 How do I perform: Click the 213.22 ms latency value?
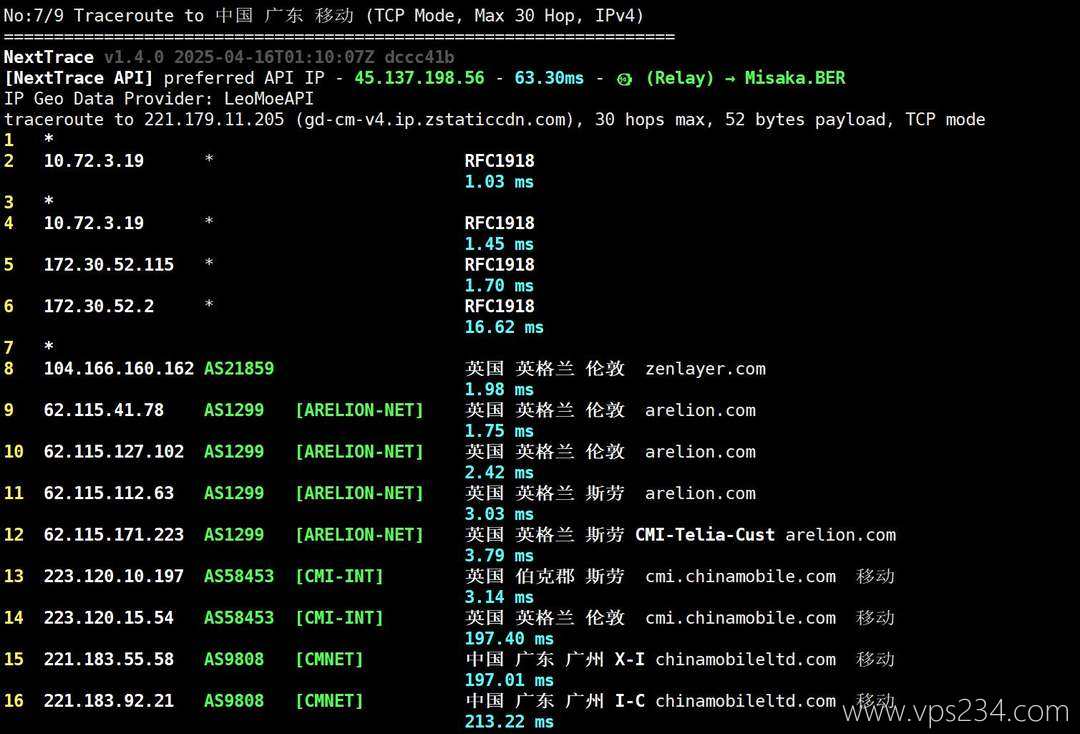pos(509,722)
